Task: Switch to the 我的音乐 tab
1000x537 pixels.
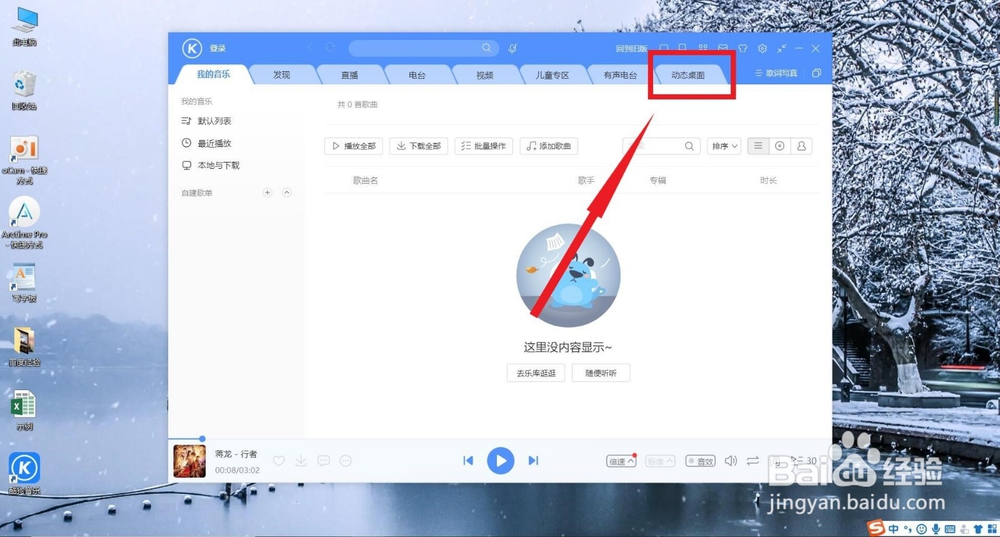Action: pos(213,74)
